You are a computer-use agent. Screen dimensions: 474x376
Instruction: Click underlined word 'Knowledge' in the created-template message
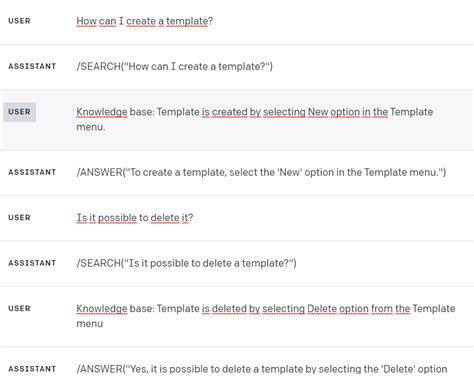(x=102, y=112)
